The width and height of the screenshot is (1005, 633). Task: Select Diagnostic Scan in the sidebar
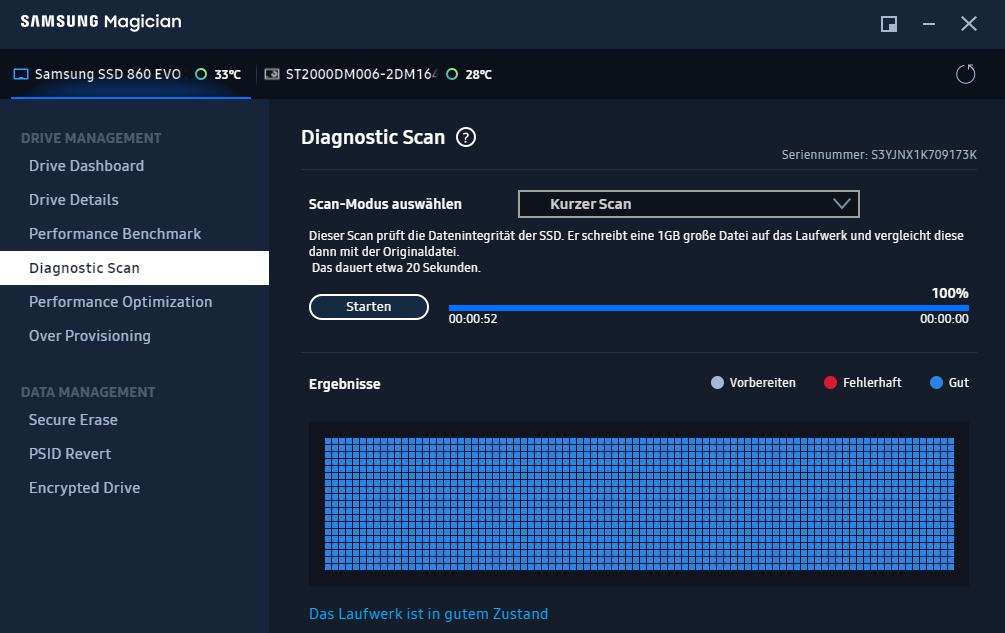135,268
